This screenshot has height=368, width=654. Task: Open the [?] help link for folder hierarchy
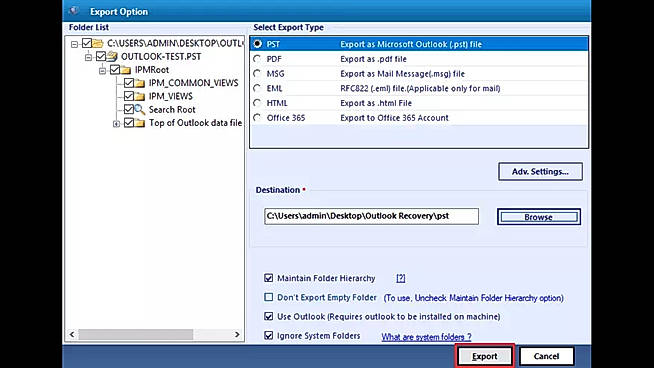(x=400, y=278)
